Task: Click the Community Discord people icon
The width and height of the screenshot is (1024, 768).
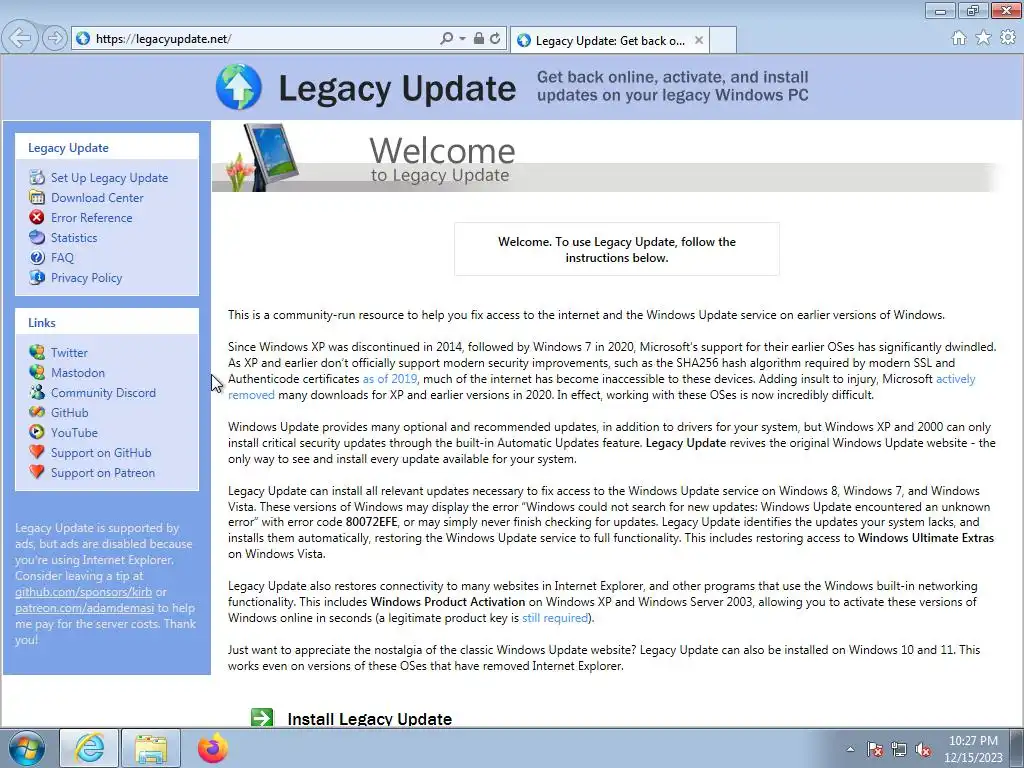Action: (37, 392)
